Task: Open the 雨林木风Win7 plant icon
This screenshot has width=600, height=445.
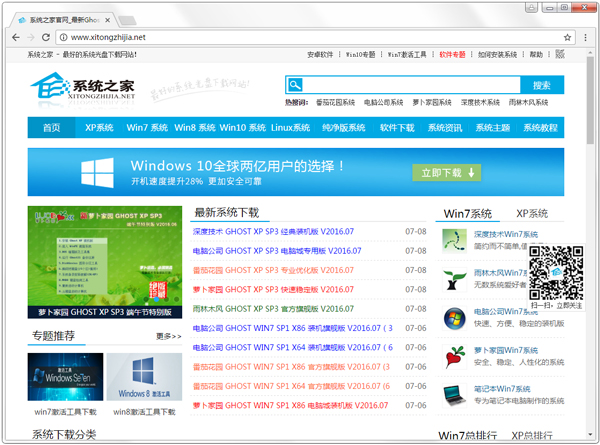Action: point(454,279)
